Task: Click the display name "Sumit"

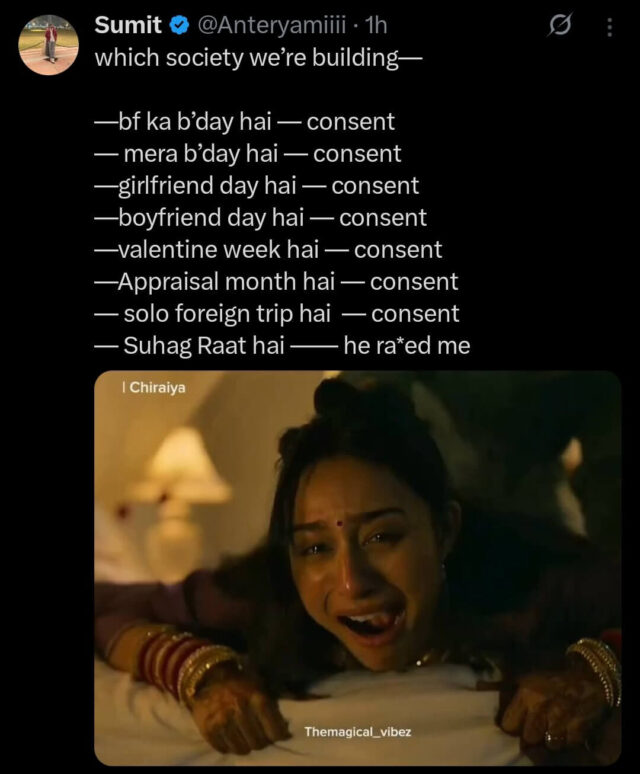Action: tap(128, 25)
